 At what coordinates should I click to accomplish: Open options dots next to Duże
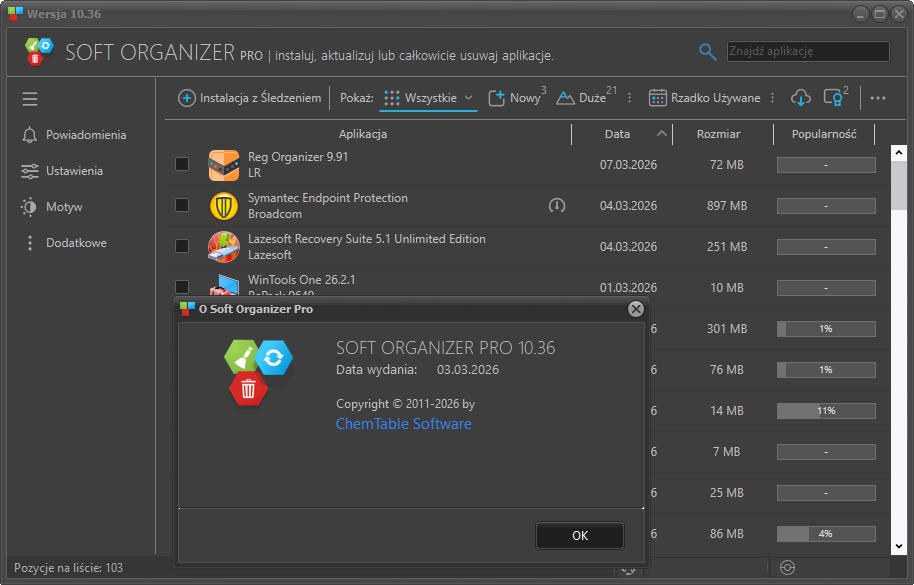pos(629,98)
